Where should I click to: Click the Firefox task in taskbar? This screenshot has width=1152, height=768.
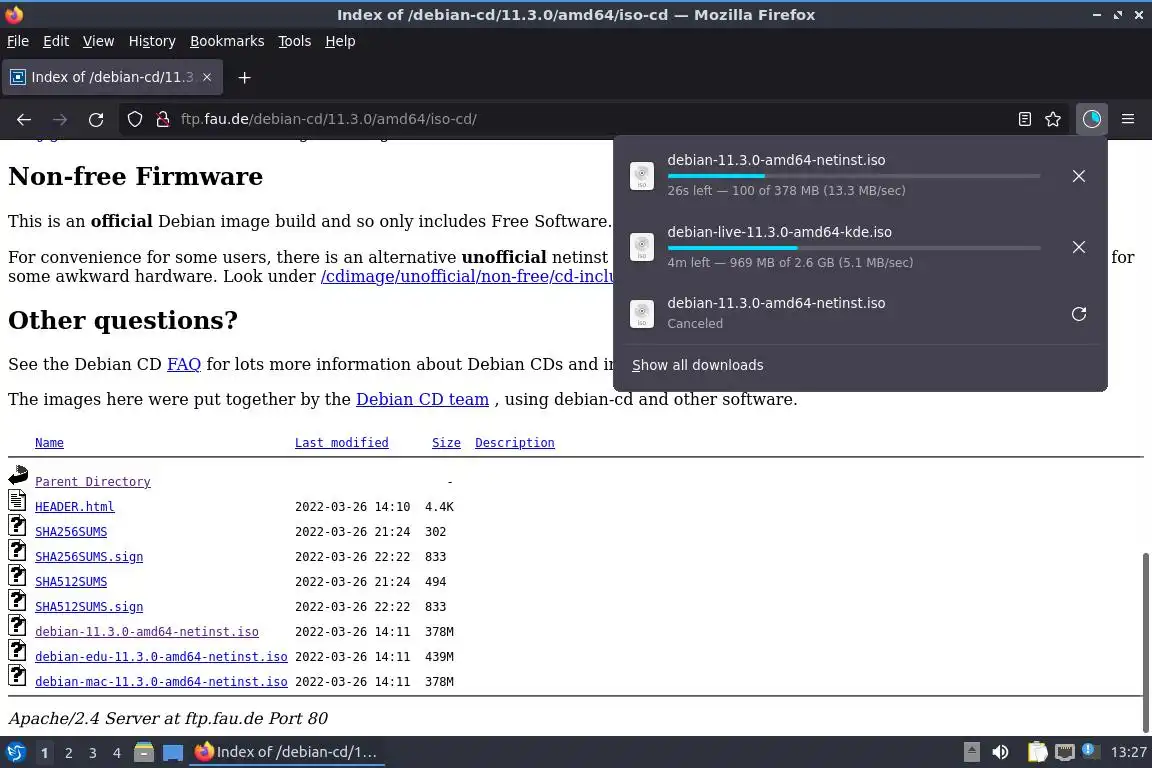click(x=287, y=752)
